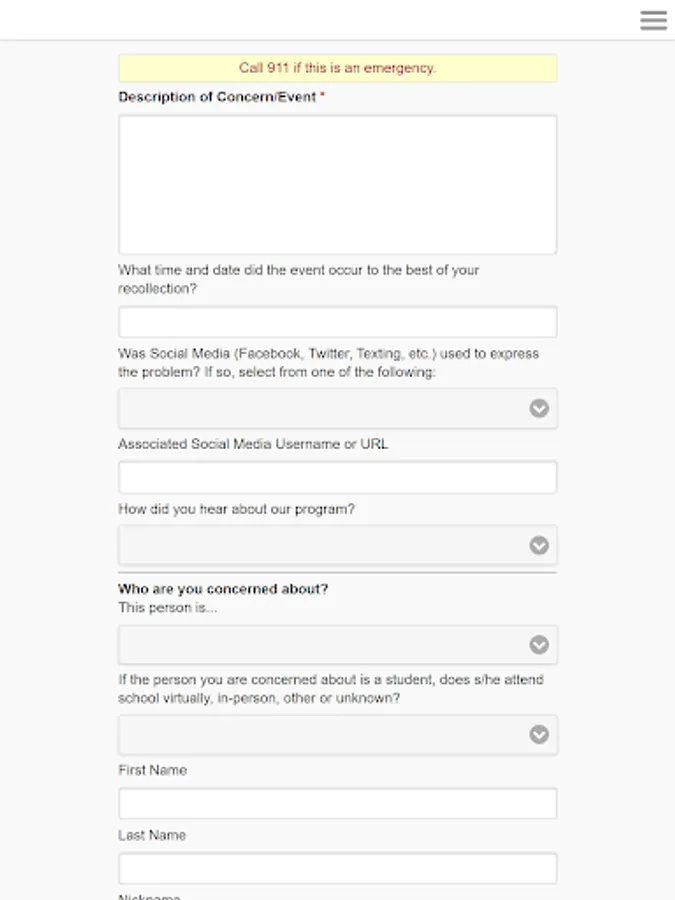This screenshot has width=675, height=900.
Task: Click the 'Who are you concerned about?' heading
Action: [x=223, y=589]
